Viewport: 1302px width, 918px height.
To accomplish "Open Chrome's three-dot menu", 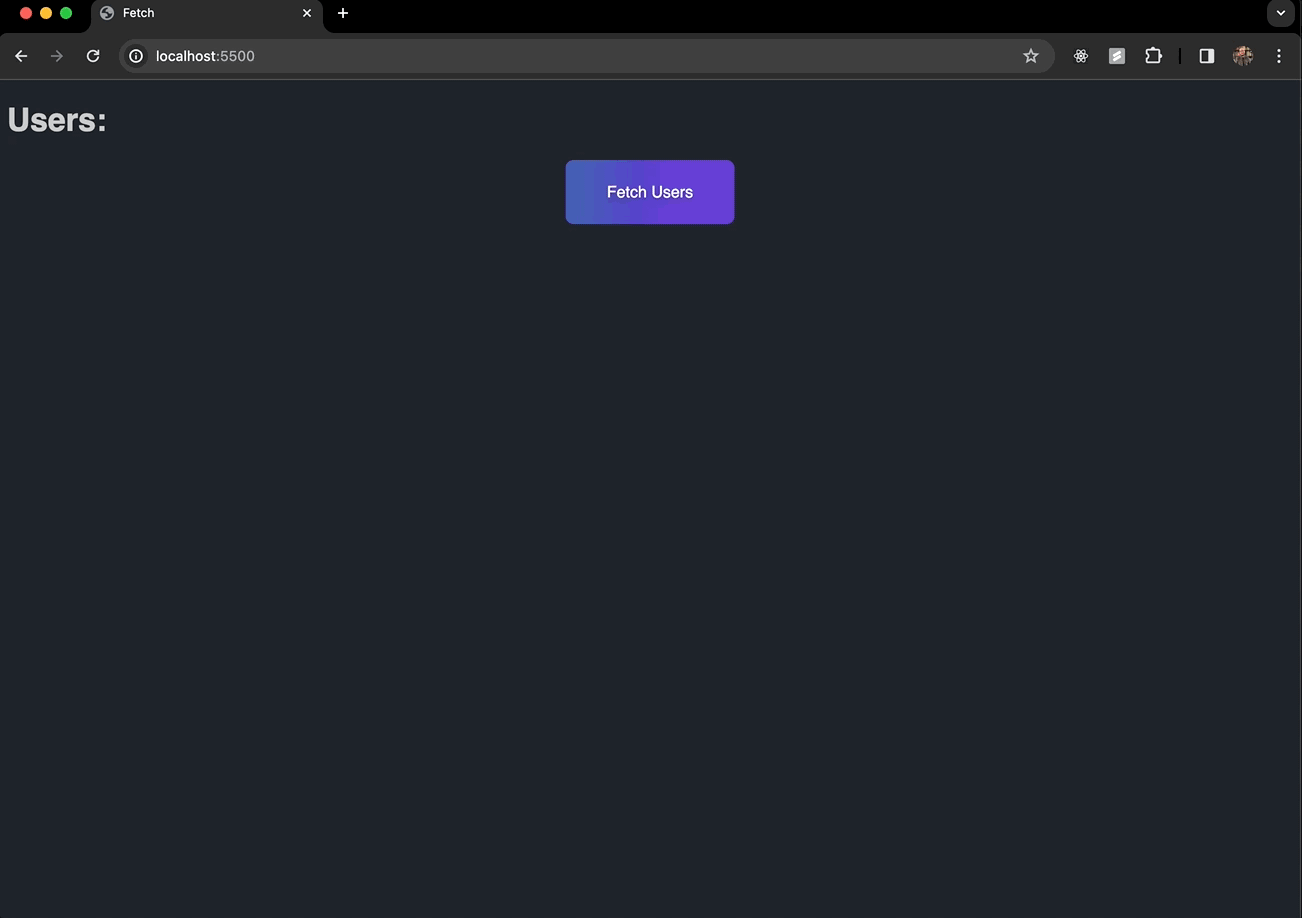I will coord(1278,56).
